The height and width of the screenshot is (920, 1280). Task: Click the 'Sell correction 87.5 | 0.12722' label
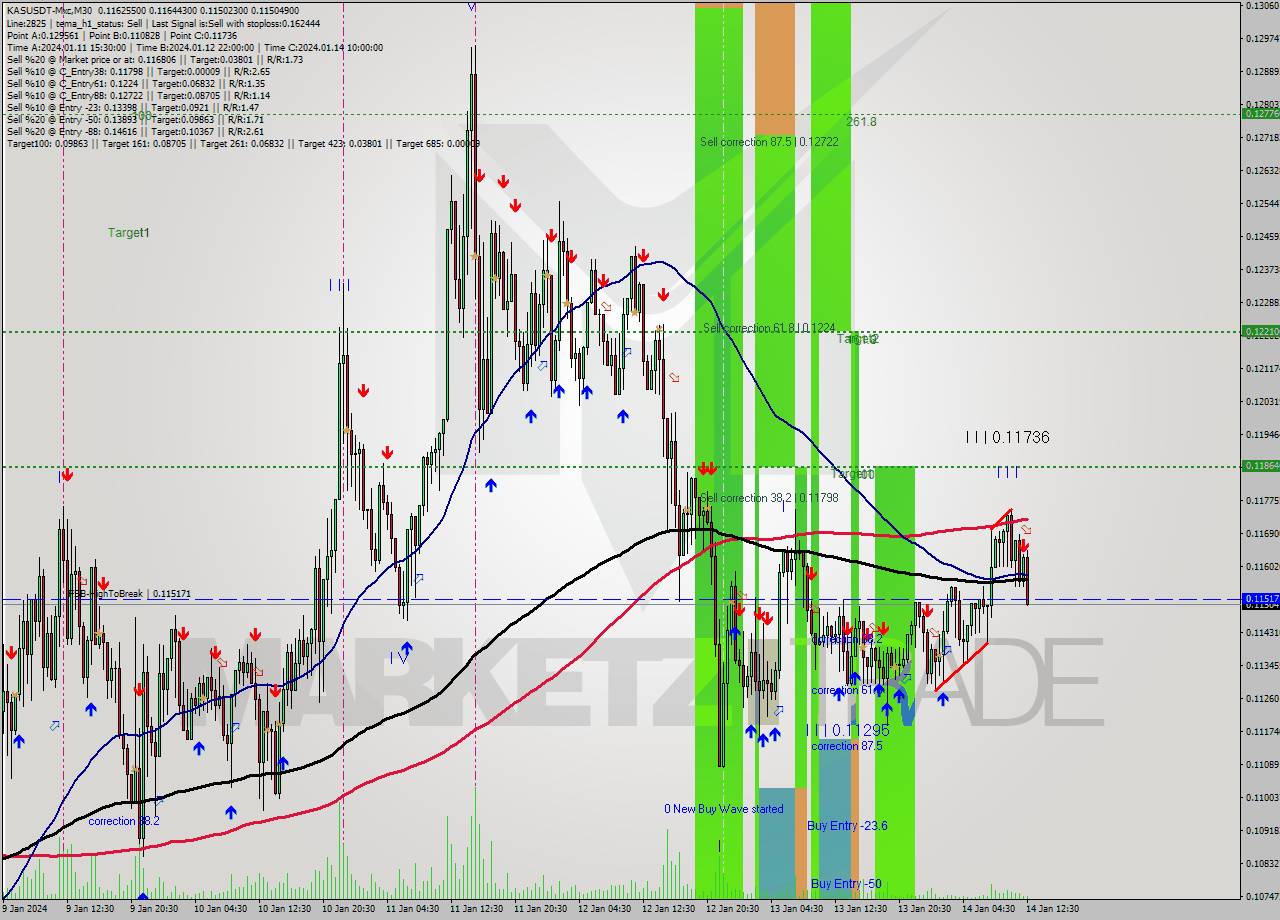[x=769, y=142]
